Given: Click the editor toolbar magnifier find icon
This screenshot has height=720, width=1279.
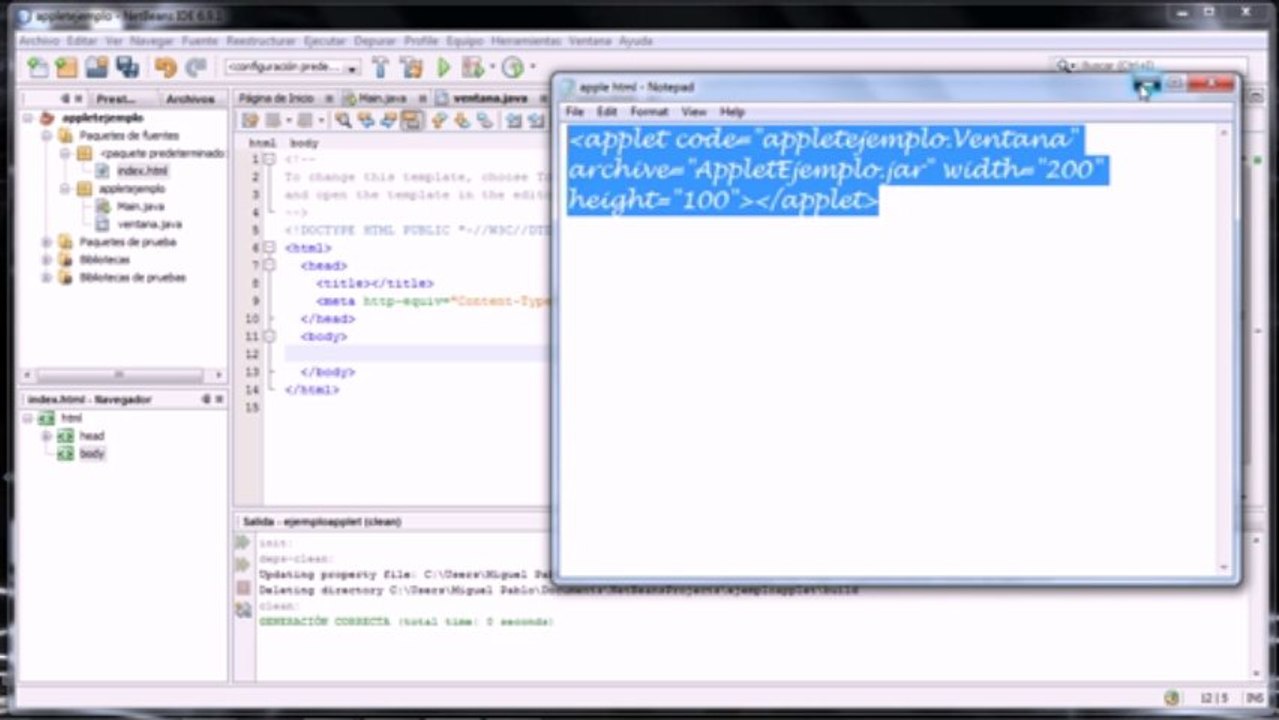Looking at the screenshot, I should click(343, 120).
